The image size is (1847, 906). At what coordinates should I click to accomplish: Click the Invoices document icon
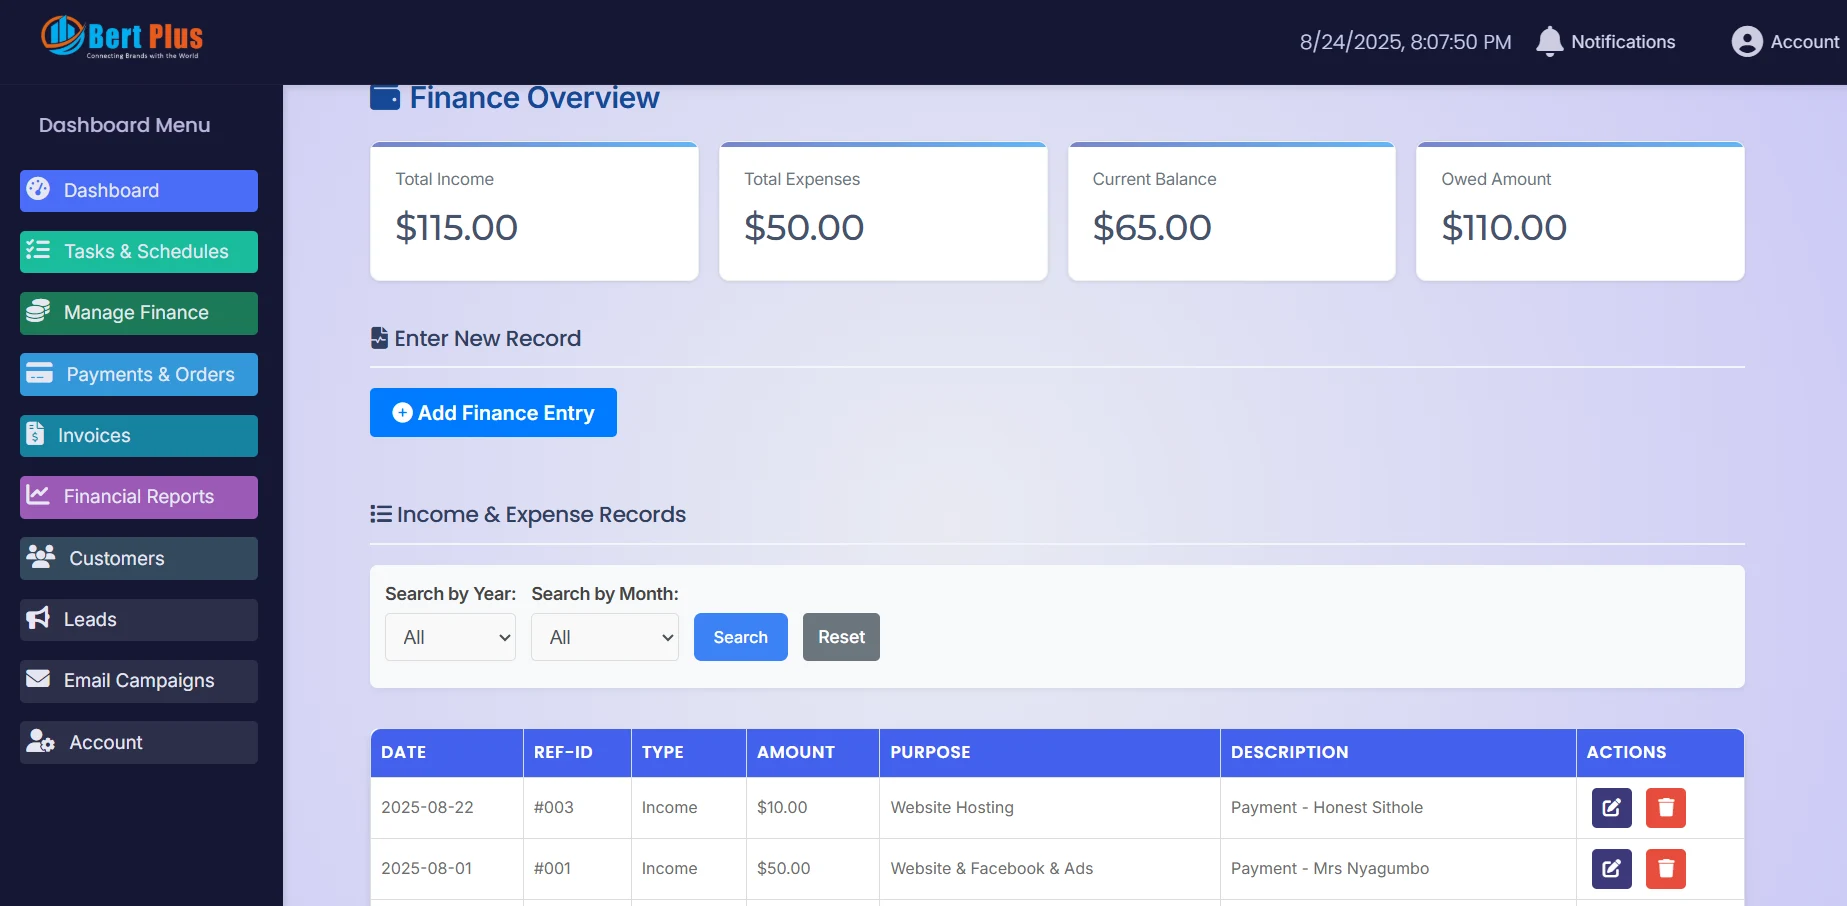(36, 435)
